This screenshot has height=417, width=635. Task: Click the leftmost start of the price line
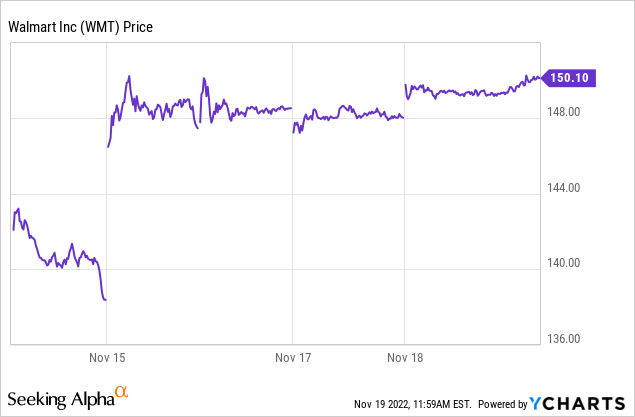click(12, 229)
